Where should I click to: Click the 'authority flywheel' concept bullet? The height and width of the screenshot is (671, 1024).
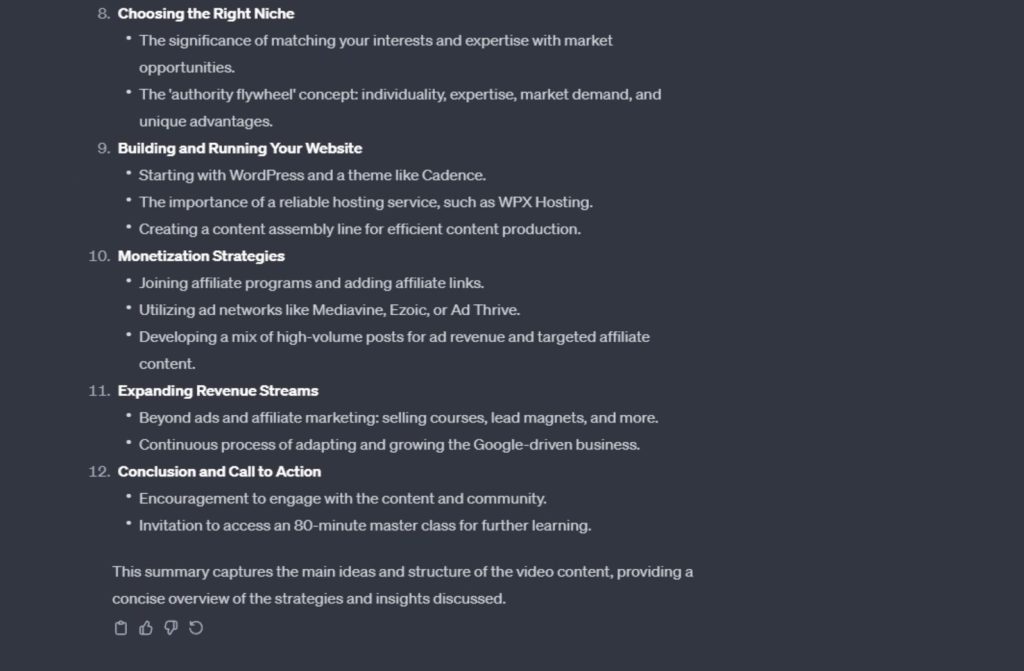[400, 95]
